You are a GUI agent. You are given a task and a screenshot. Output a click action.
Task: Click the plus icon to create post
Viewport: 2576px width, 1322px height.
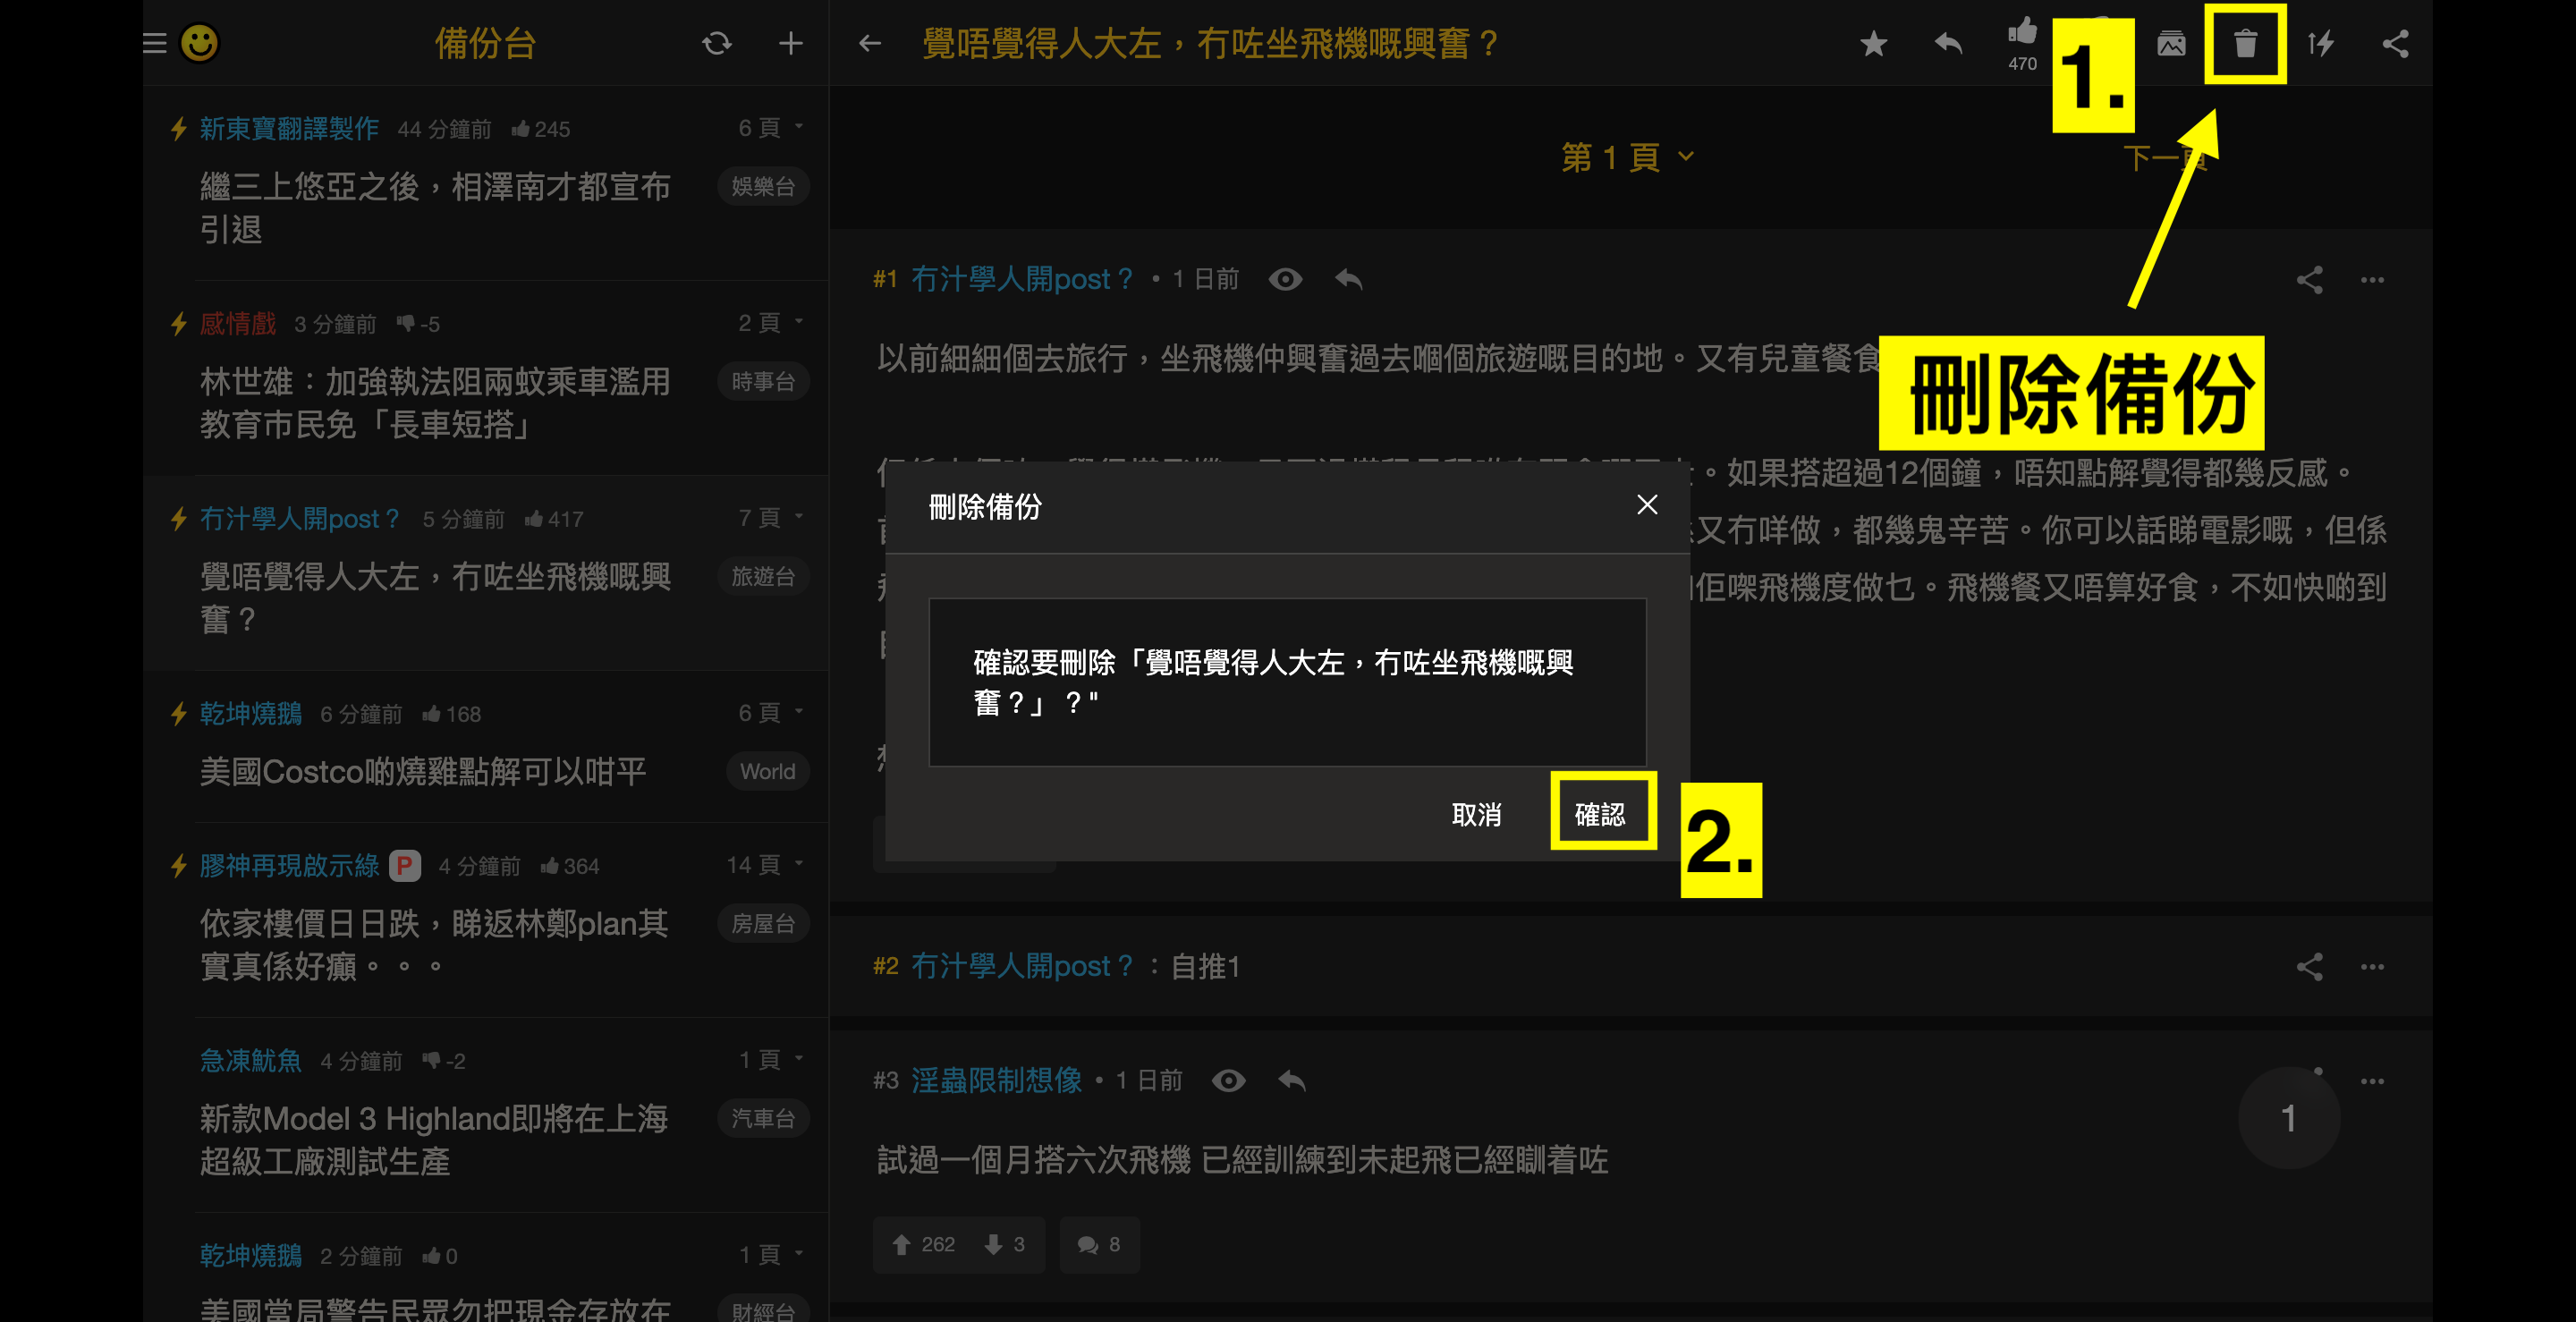coord(790,43)
